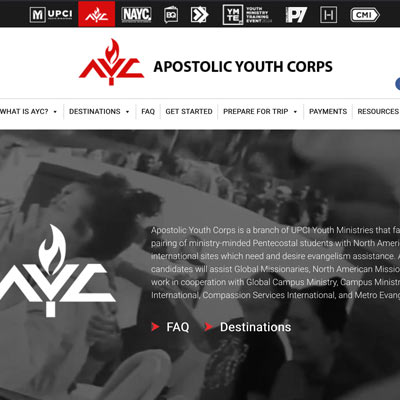400x400 pixels.
Task: Select the red AYC icon in top bar
Action: point(97,14)
